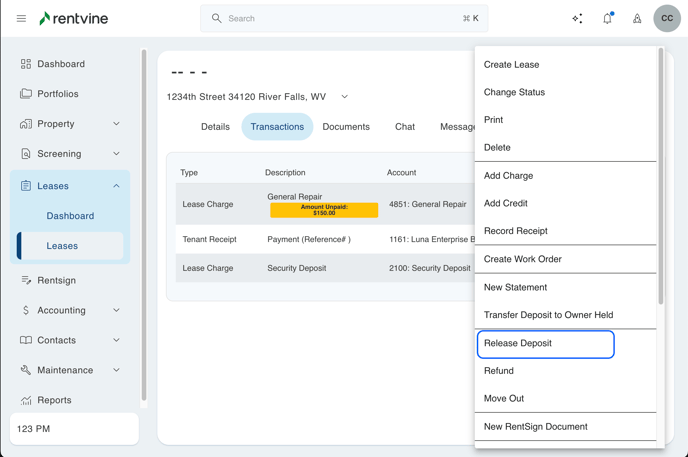Open Dashboard from the sidebar
688x457 pixels.
(60, 64)
